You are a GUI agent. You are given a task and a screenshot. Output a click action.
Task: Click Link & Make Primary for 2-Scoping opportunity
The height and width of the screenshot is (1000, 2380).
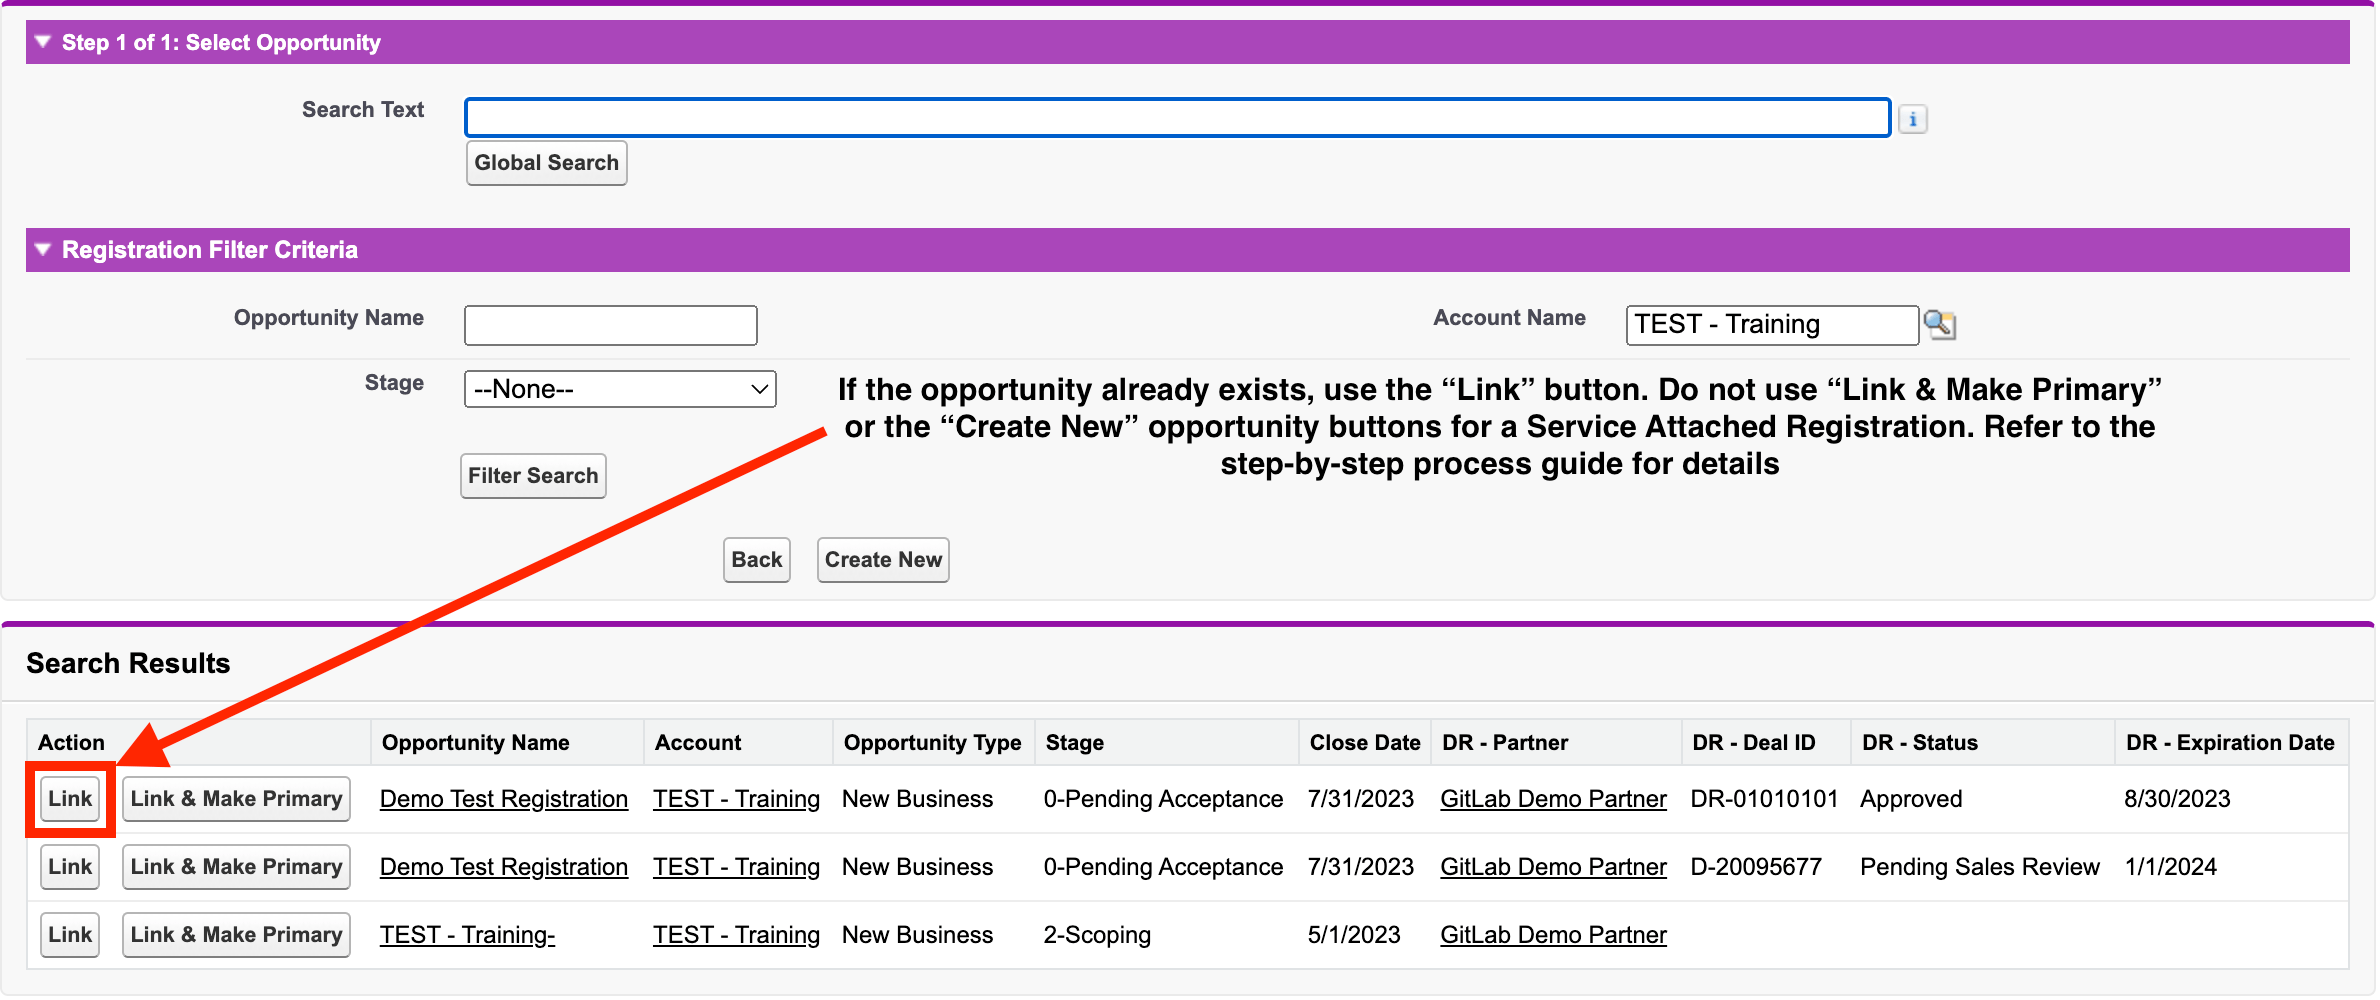(236, 935)
